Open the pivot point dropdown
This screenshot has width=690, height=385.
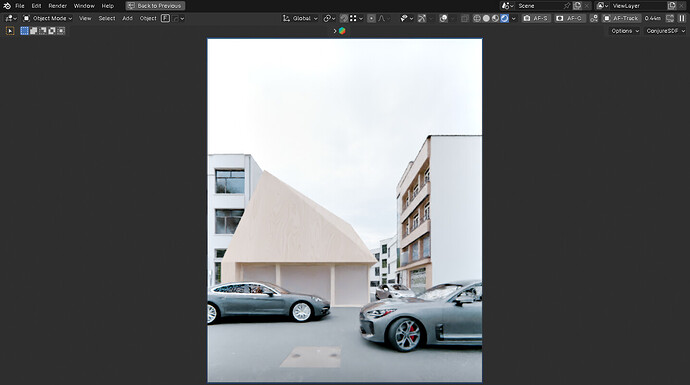(329, 18)
